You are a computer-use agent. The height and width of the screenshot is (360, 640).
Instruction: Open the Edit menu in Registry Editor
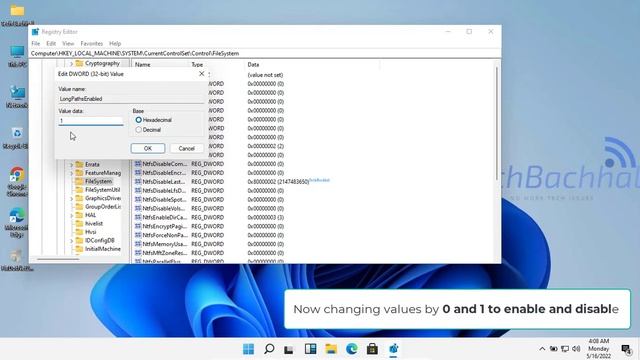(x=51, y=43)
